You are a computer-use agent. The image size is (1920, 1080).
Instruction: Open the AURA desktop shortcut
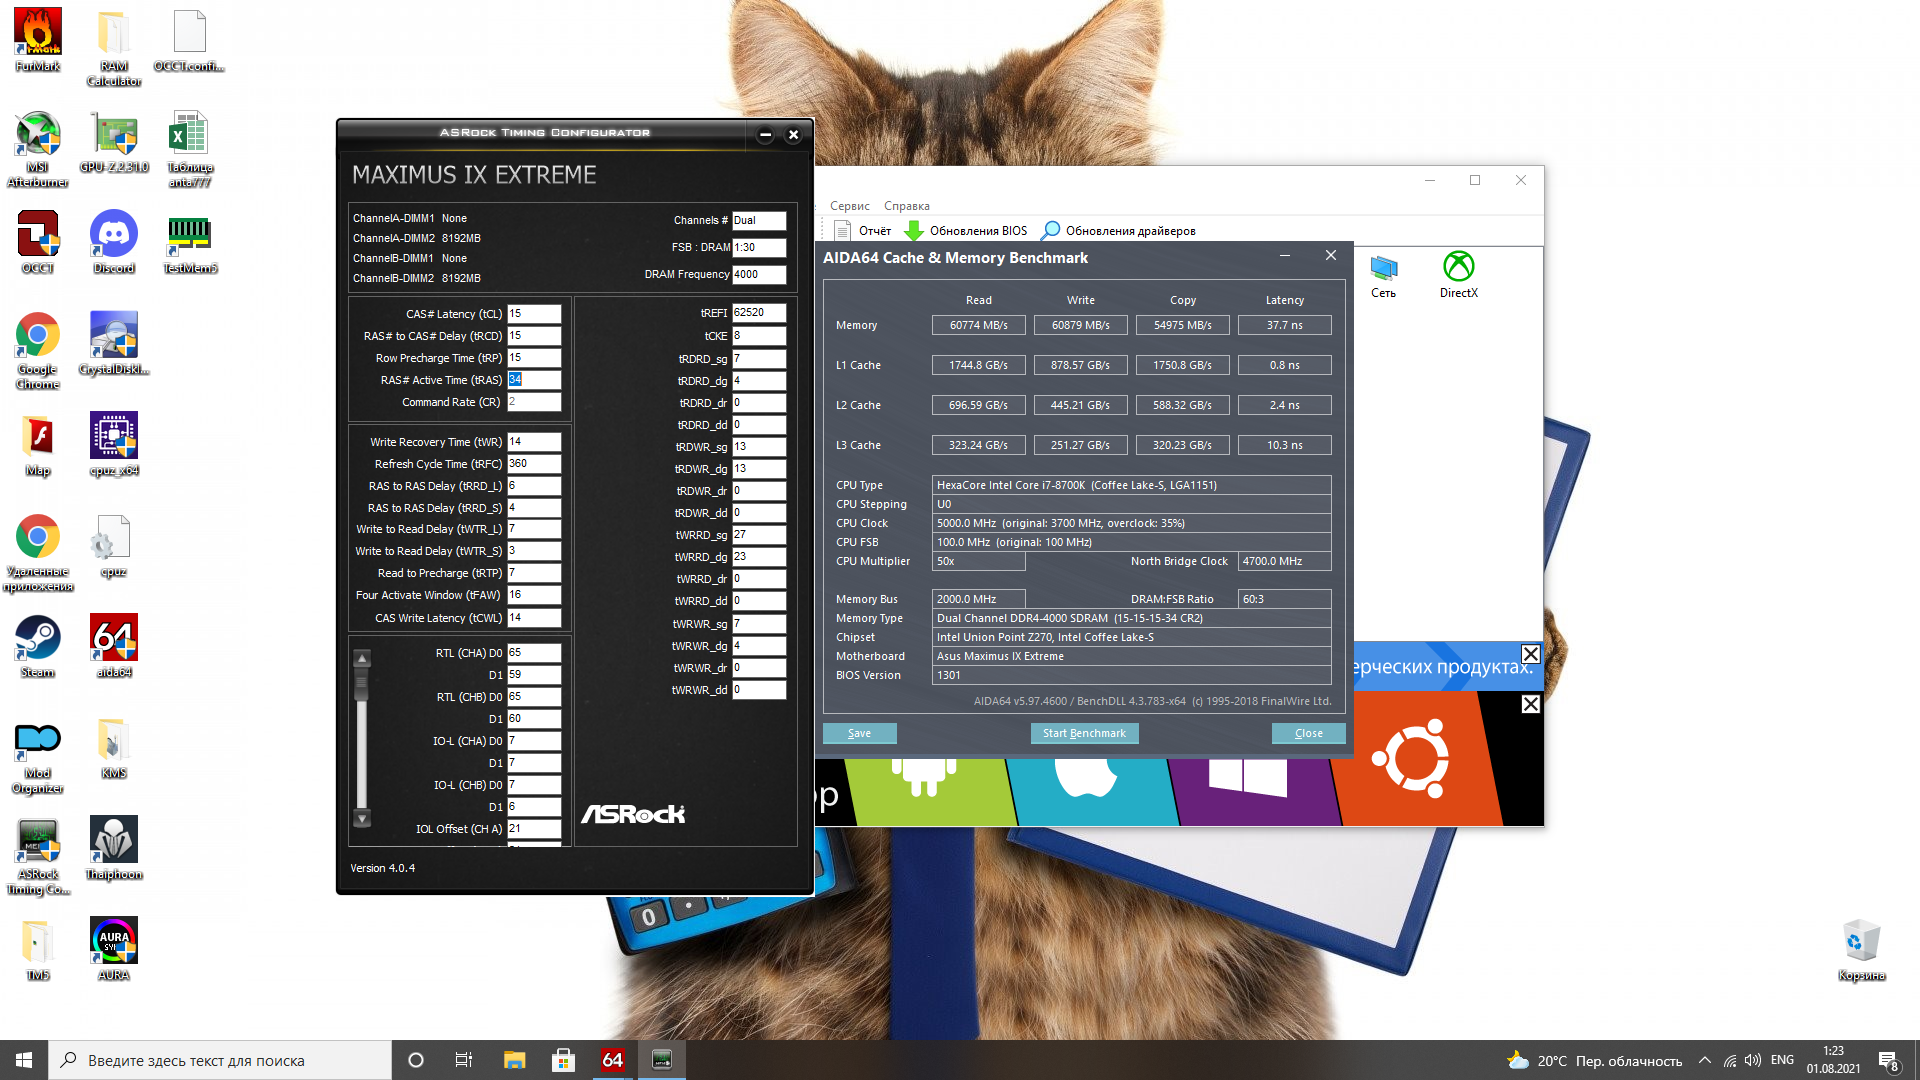coord(114,942)
